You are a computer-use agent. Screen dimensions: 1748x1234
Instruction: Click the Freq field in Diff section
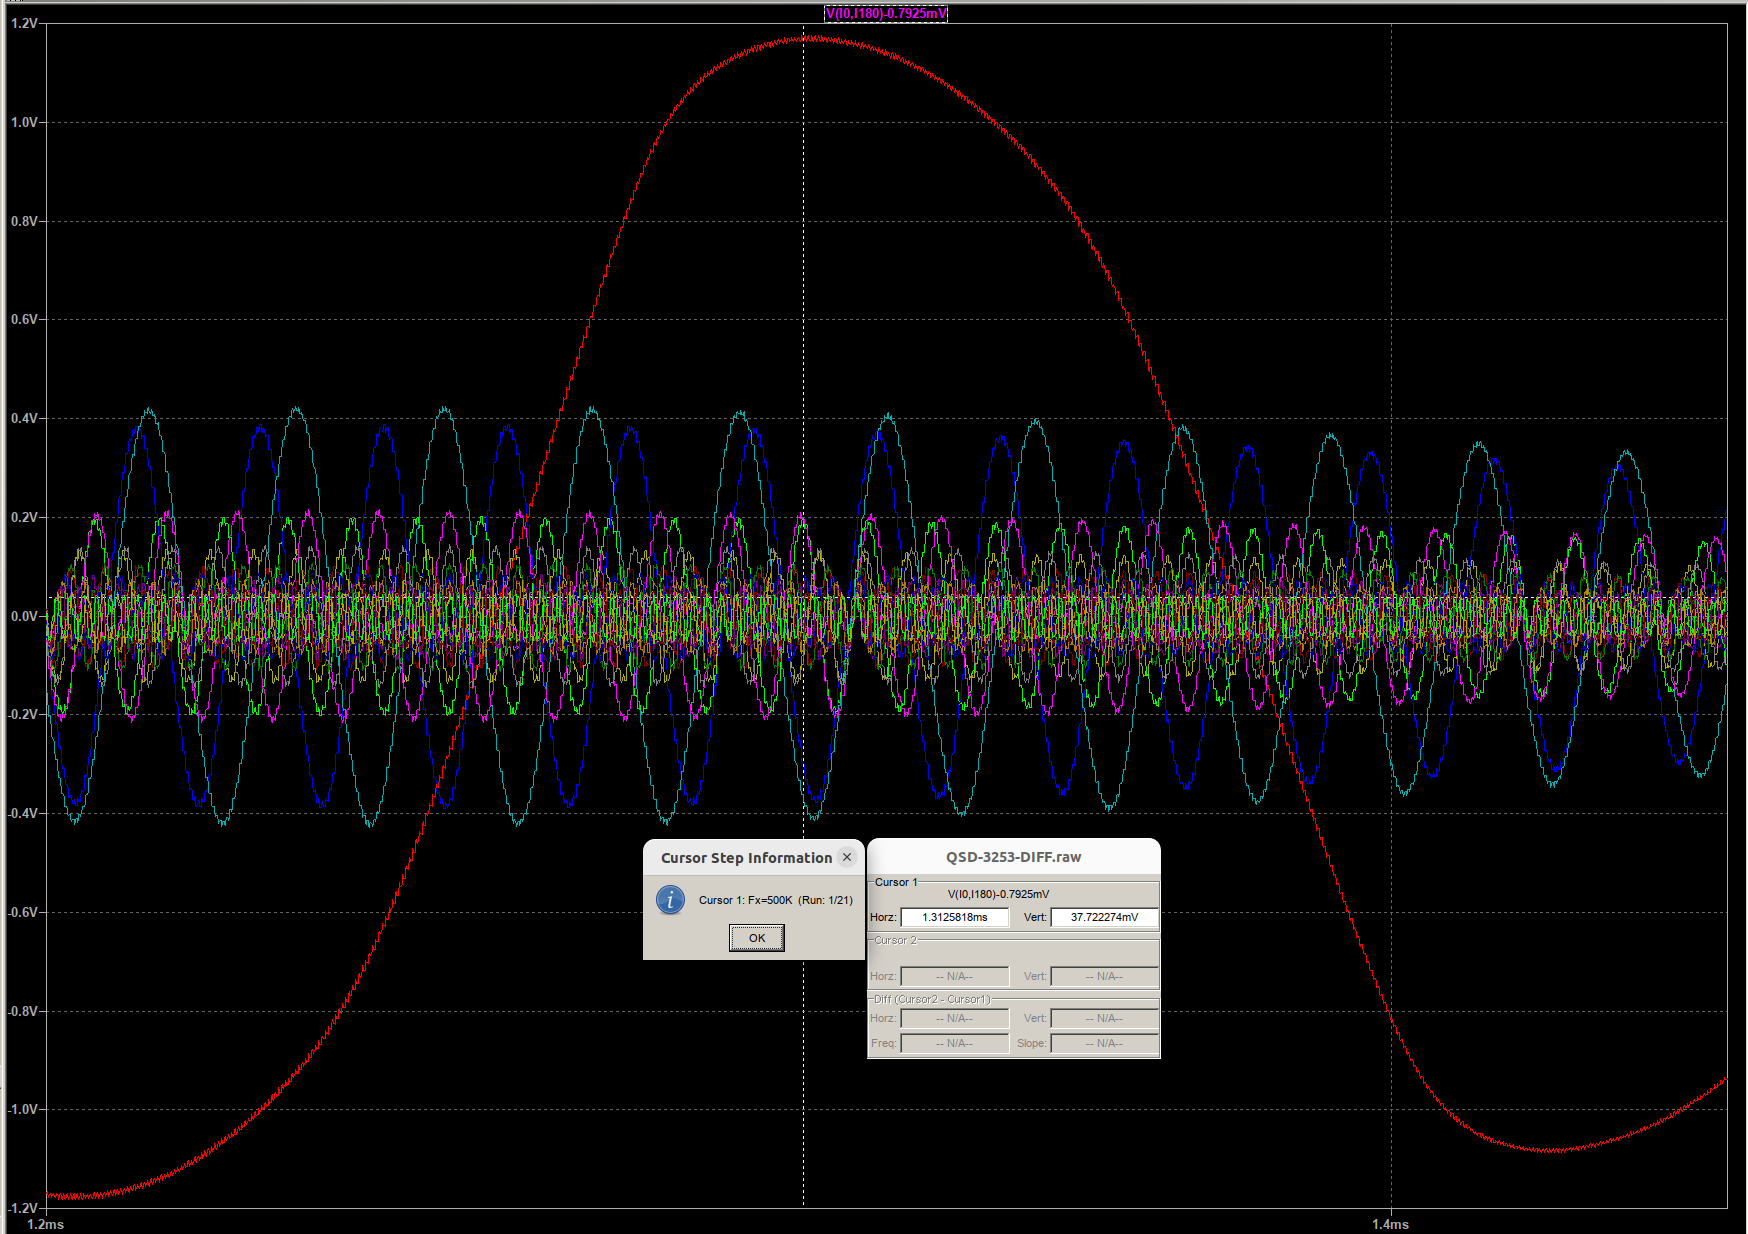(954, 1043)
